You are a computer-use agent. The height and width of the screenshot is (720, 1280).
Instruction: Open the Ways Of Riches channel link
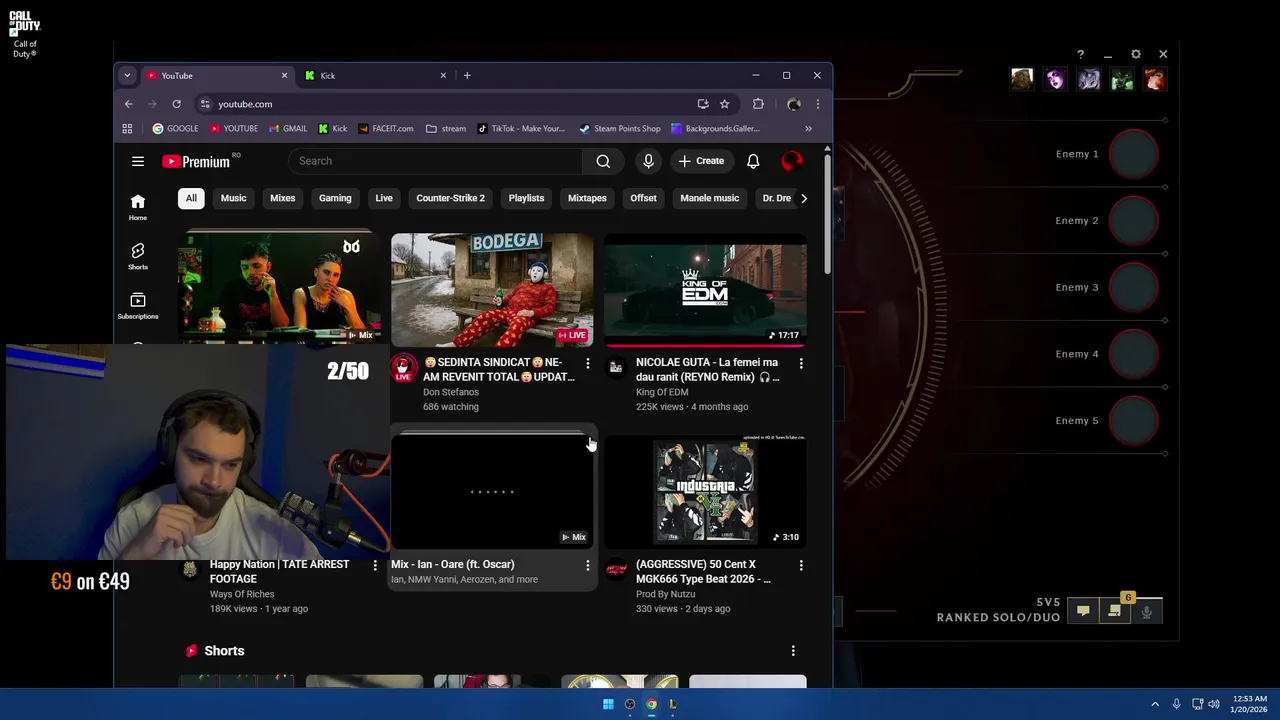coord(242,594)
